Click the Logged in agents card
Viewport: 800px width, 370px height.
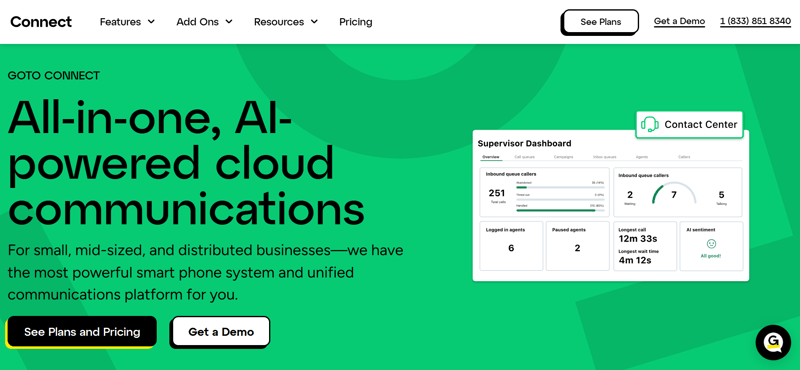[511, 245]
